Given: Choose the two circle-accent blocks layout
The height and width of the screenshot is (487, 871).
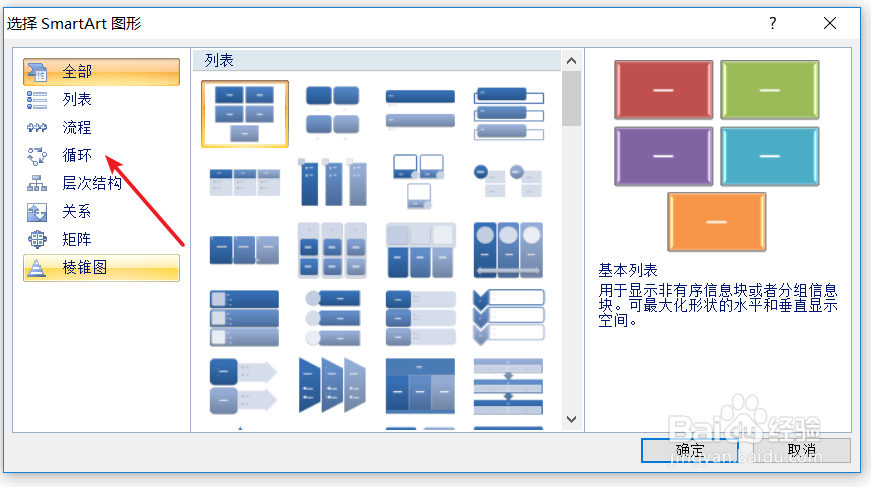Looking at the screenshot, I should (x=508, y=180).
